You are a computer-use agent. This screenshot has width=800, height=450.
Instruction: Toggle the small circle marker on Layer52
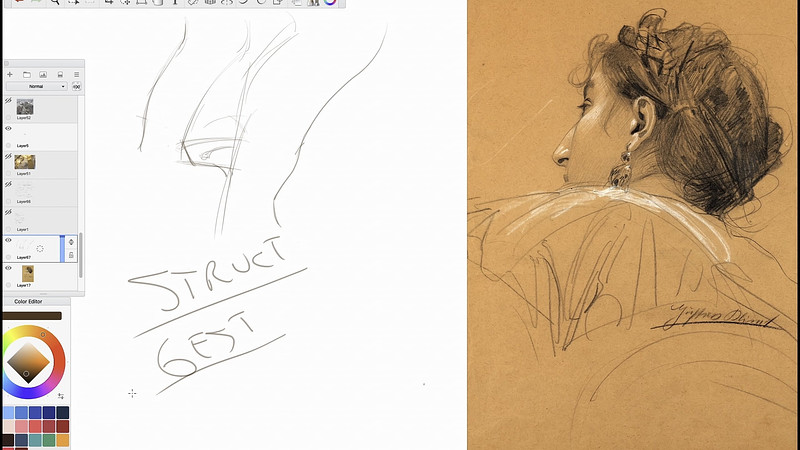tap(8, 117)
